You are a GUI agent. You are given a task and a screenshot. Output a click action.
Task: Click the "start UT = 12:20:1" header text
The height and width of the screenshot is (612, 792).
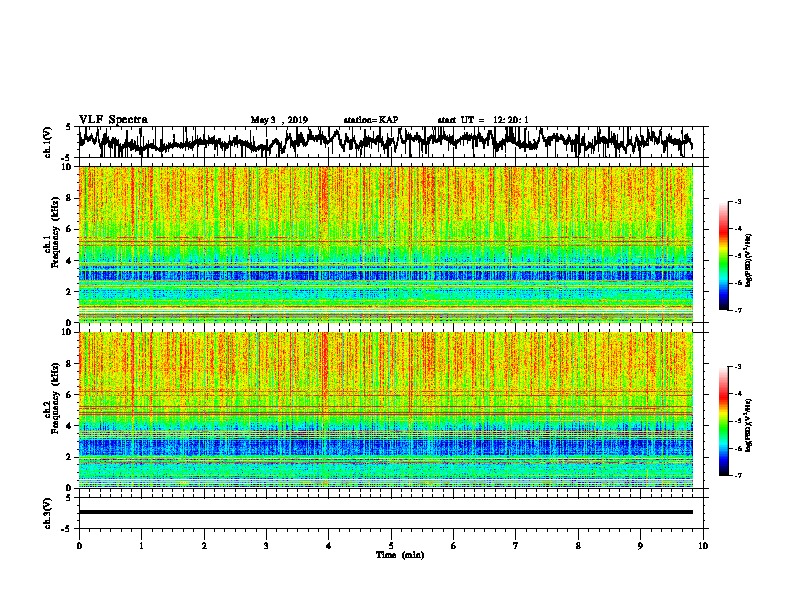point(483,120)
